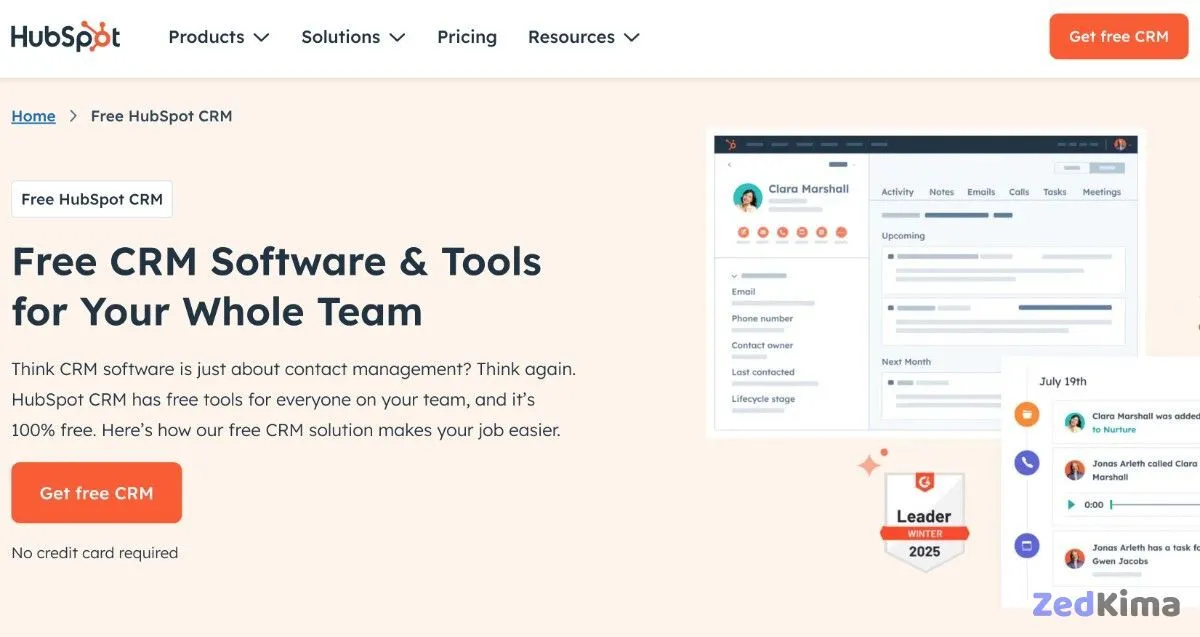
Task: Click the orange nurture icon beside July 19th entry
Action: 1026,414
